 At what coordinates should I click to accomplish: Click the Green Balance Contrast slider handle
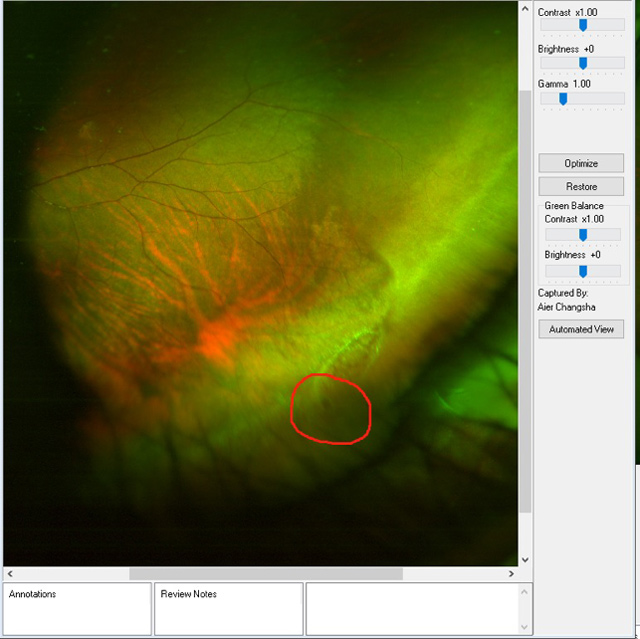(583, 235)
